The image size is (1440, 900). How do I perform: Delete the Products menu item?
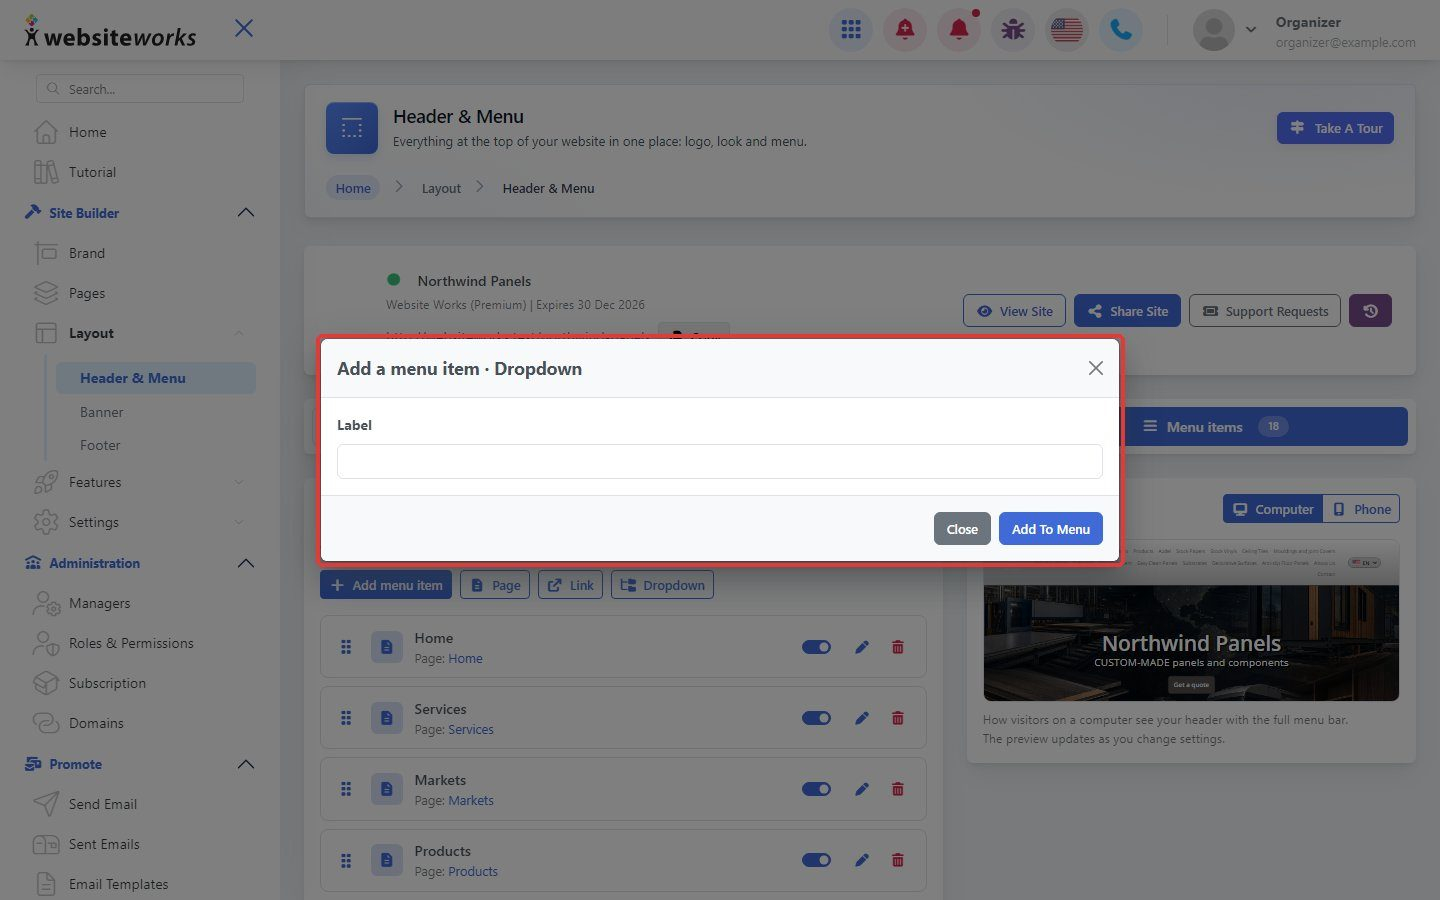[x=898, y=860]
